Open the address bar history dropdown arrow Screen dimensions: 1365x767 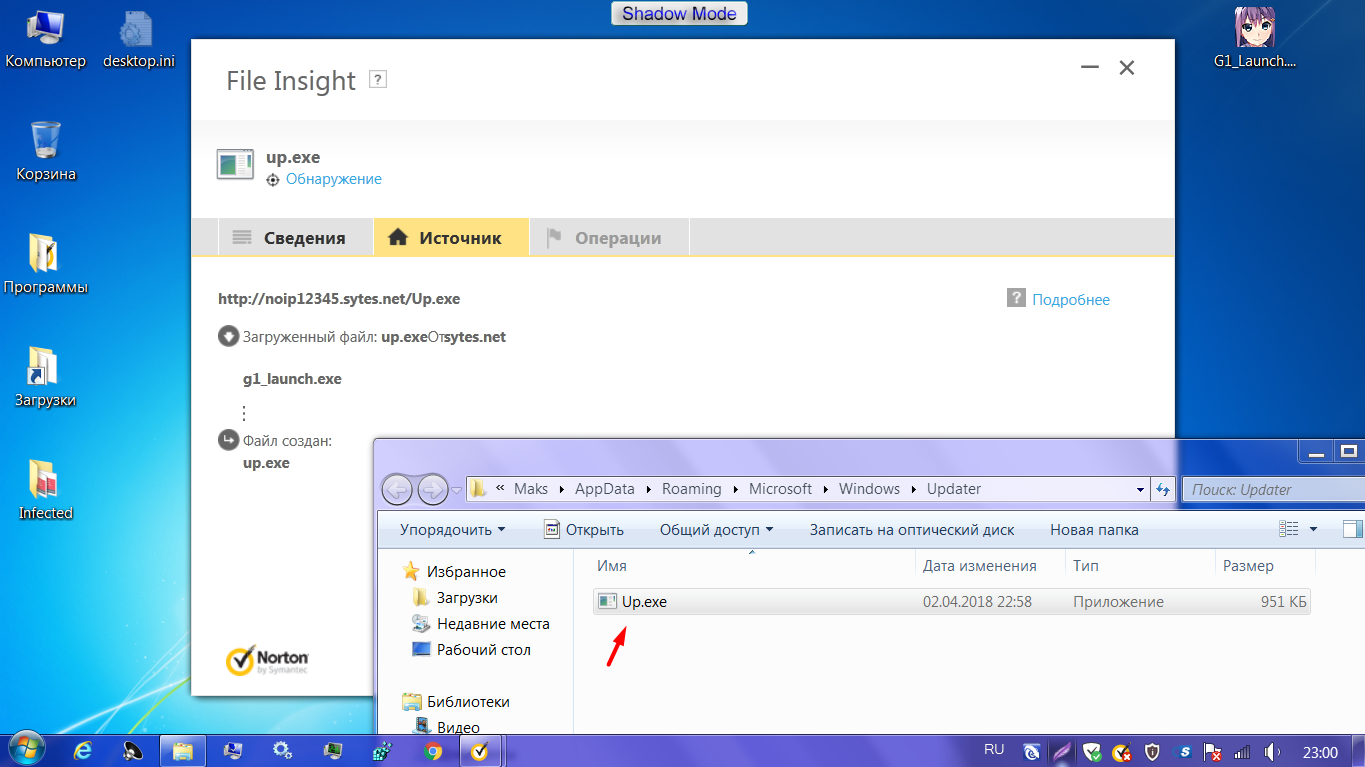(1141, 489)
